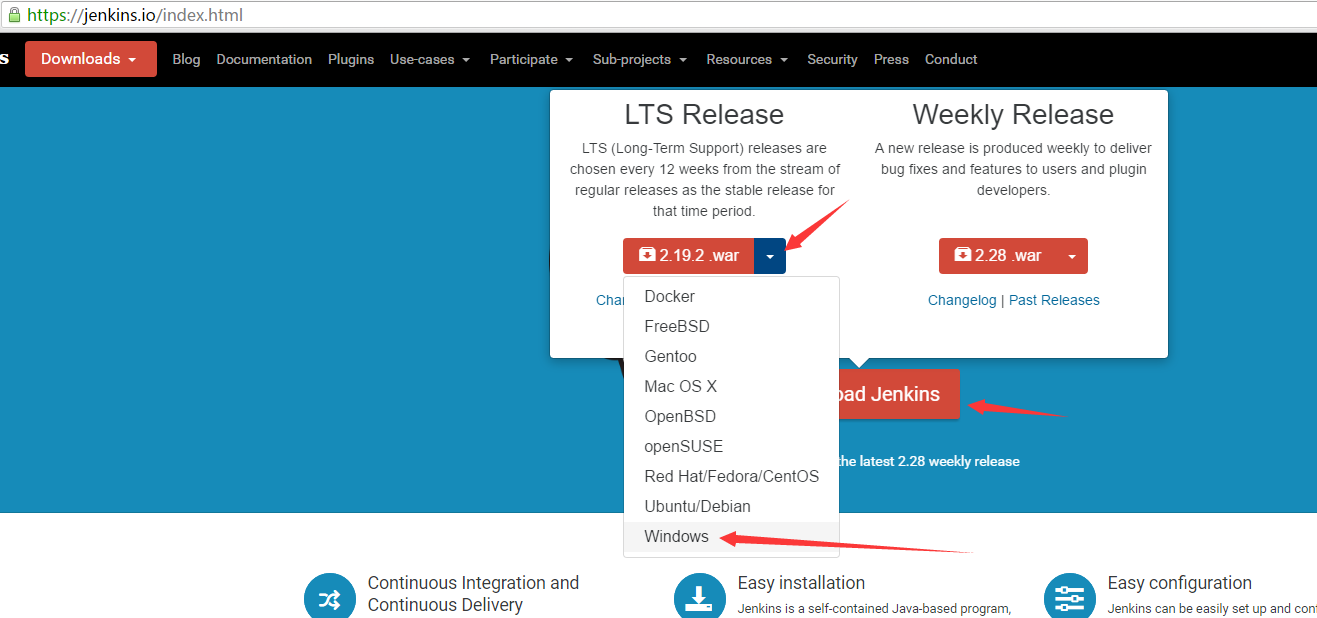
Task: Download the LTS 2.19.2 .war file
Action: (689, 256)
